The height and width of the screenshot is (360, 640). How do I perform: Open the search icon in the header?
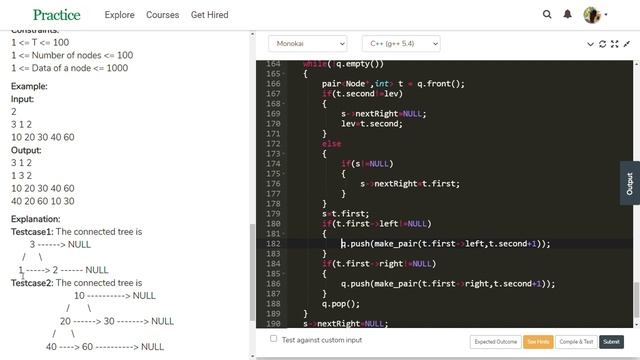click(547, 14)
